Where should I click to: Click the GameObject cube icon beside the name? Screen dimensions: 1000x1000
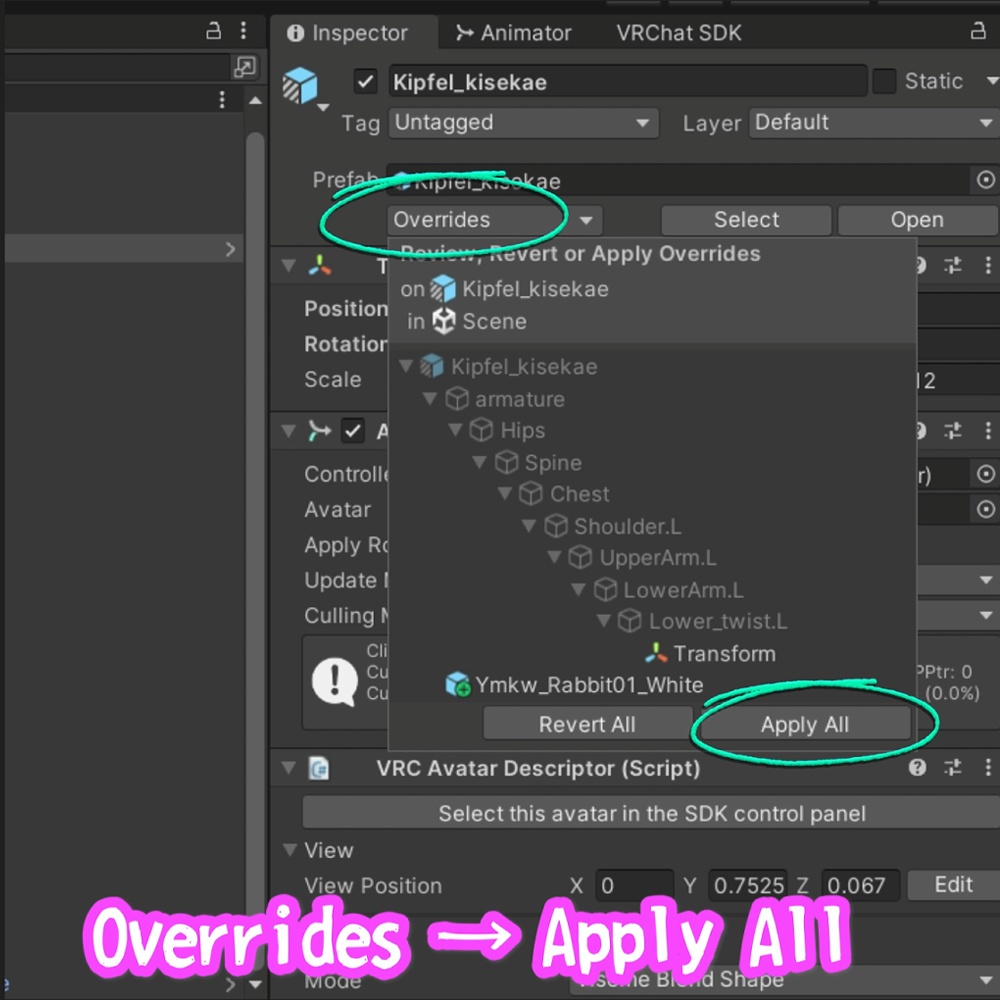click(x=300, y=85)
